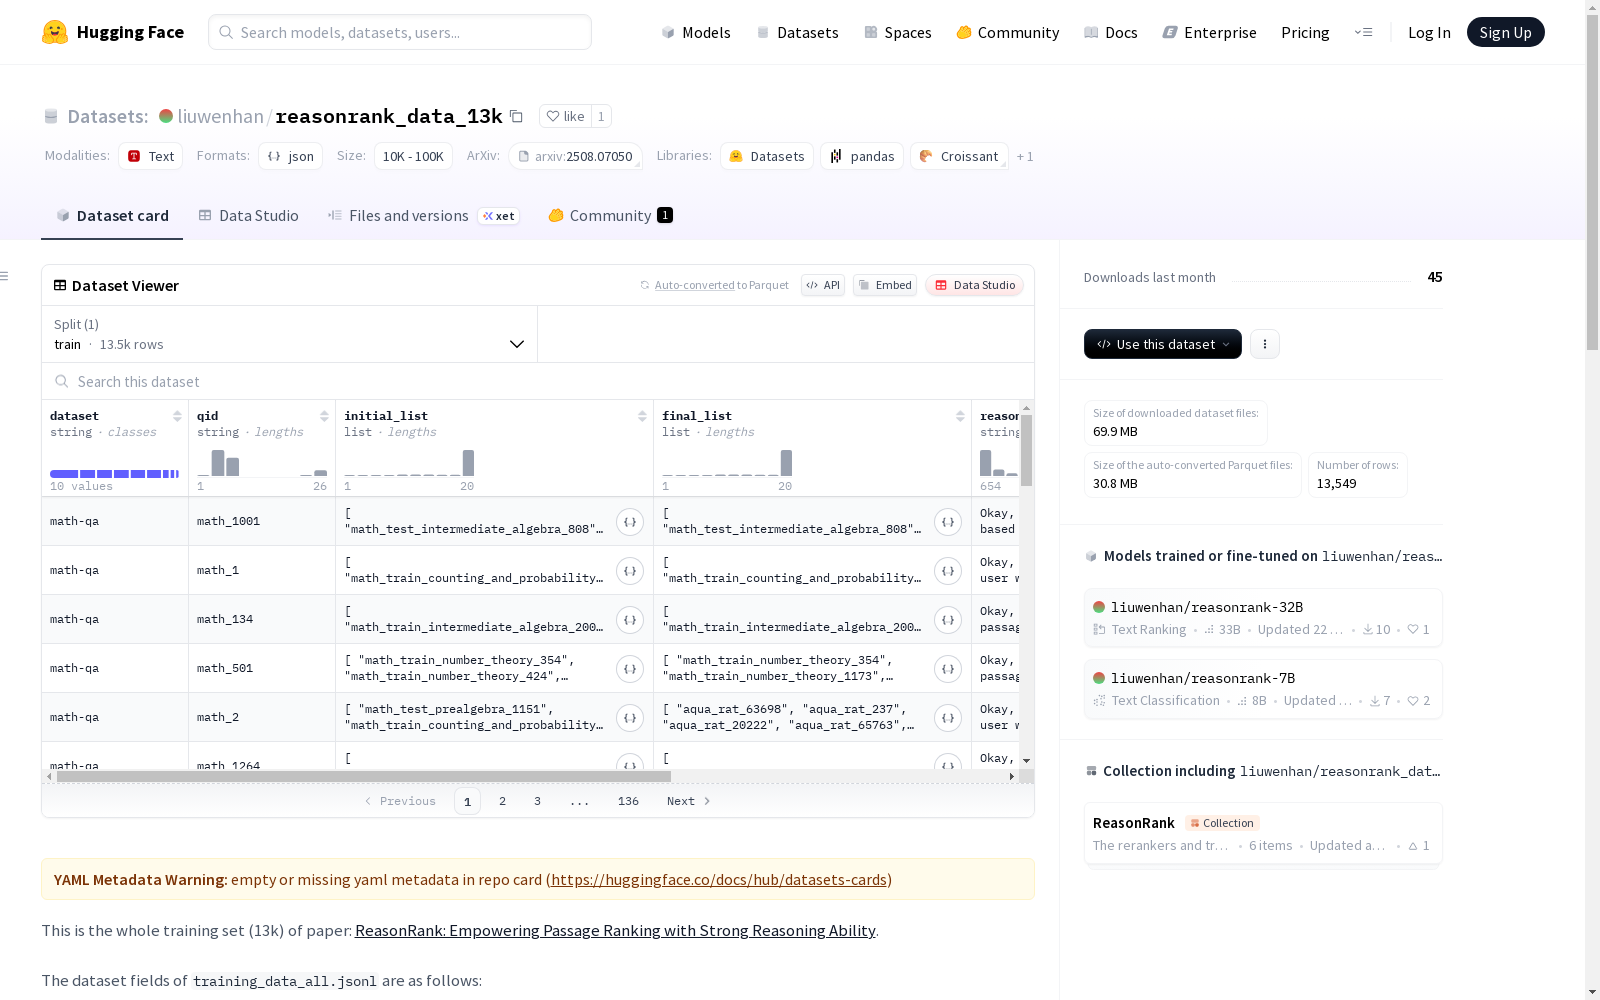Sort by the final_list column sort icon

pos(960,416)
